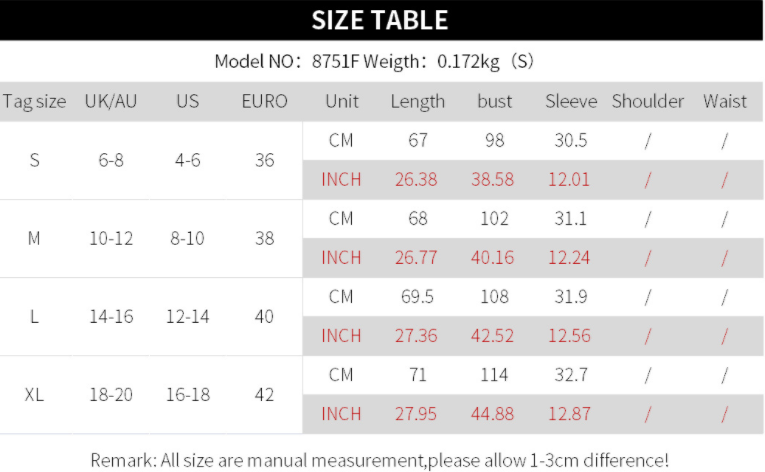Viewport: 765px width, 472px height.
Task: Select the 40.16 inch bust value
Action: [494, 258]
